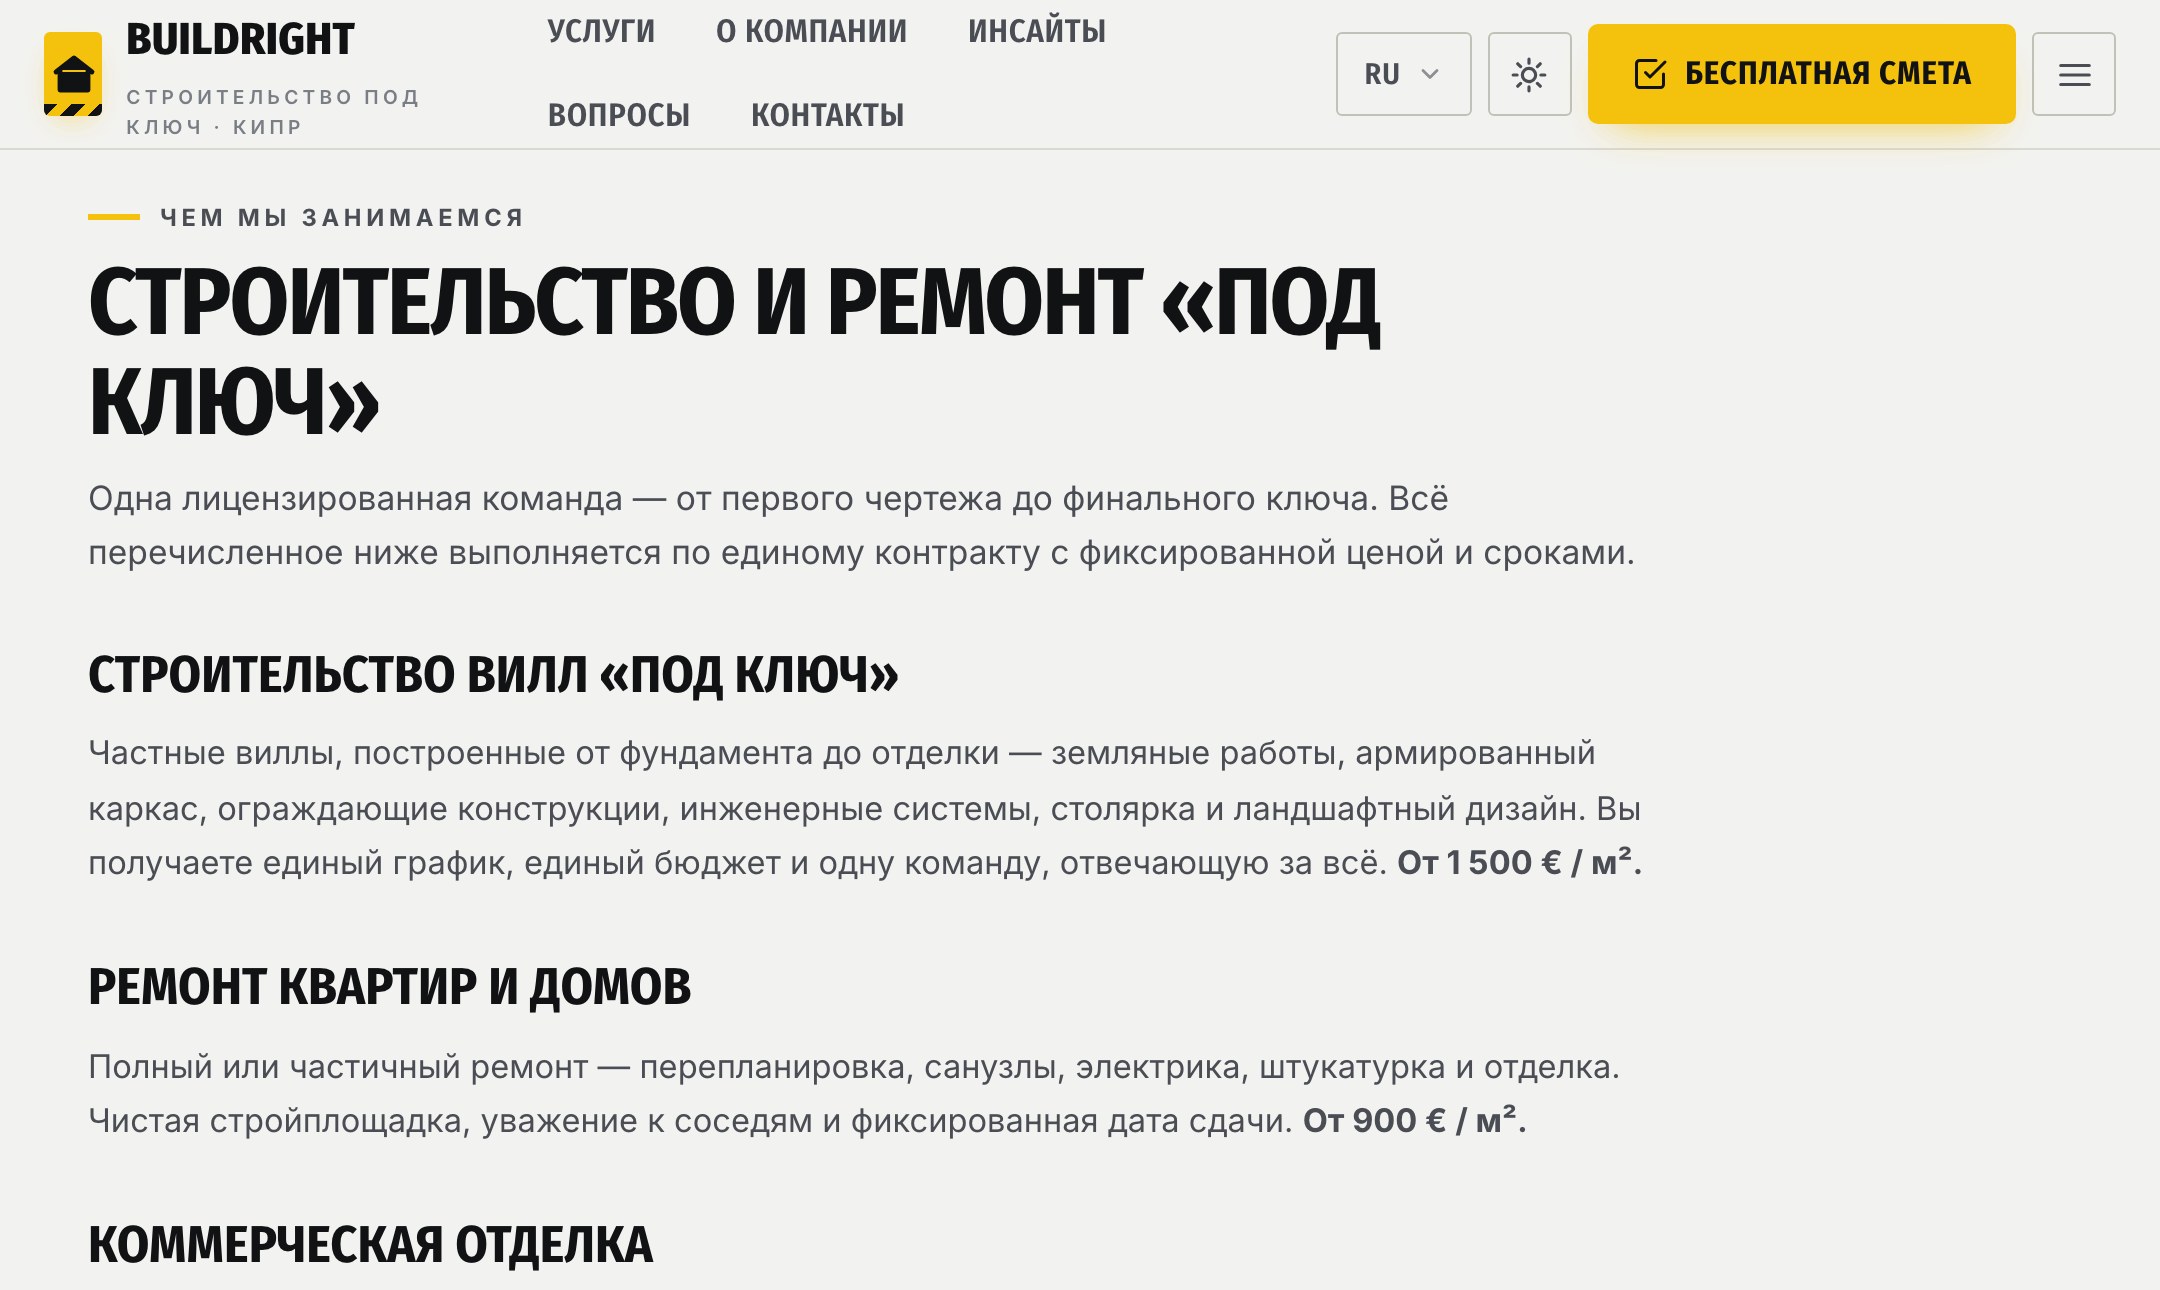Click the paragraph starting Полный или частичный ремонт

pyautogui.click(x=854, y=1093)
